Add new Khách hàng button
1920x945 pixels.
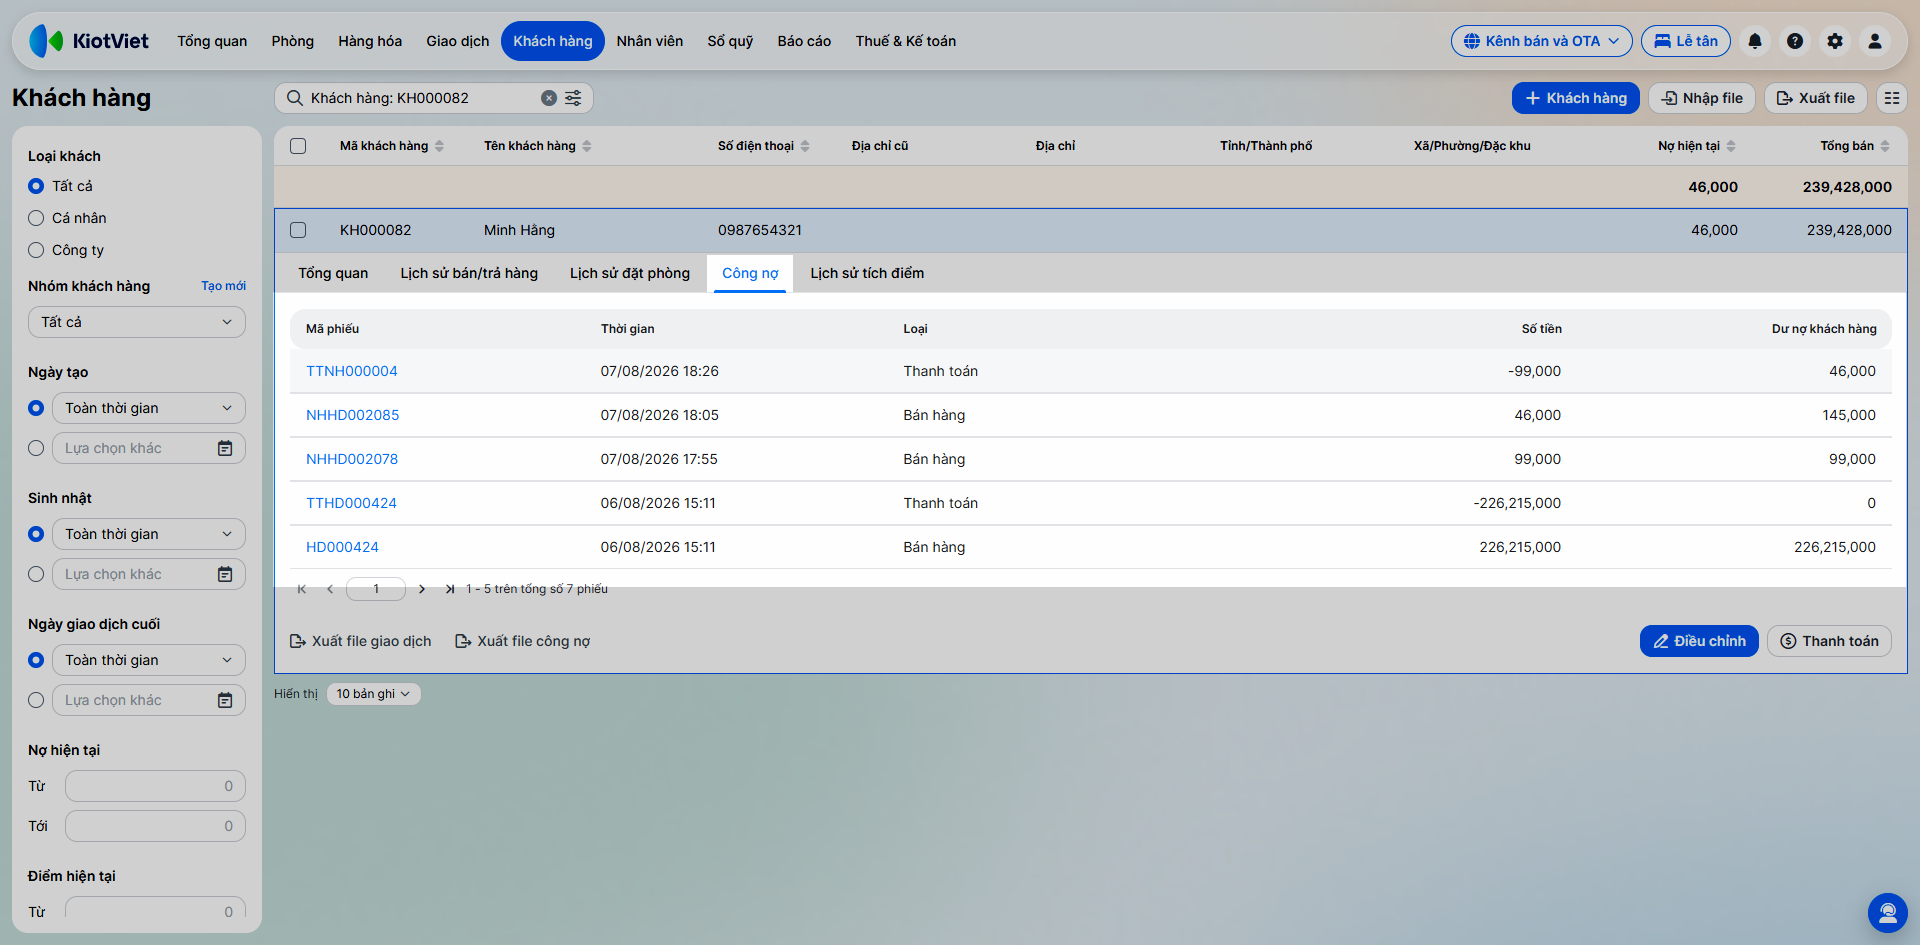pyautogui.click(x=1576, y=98)
